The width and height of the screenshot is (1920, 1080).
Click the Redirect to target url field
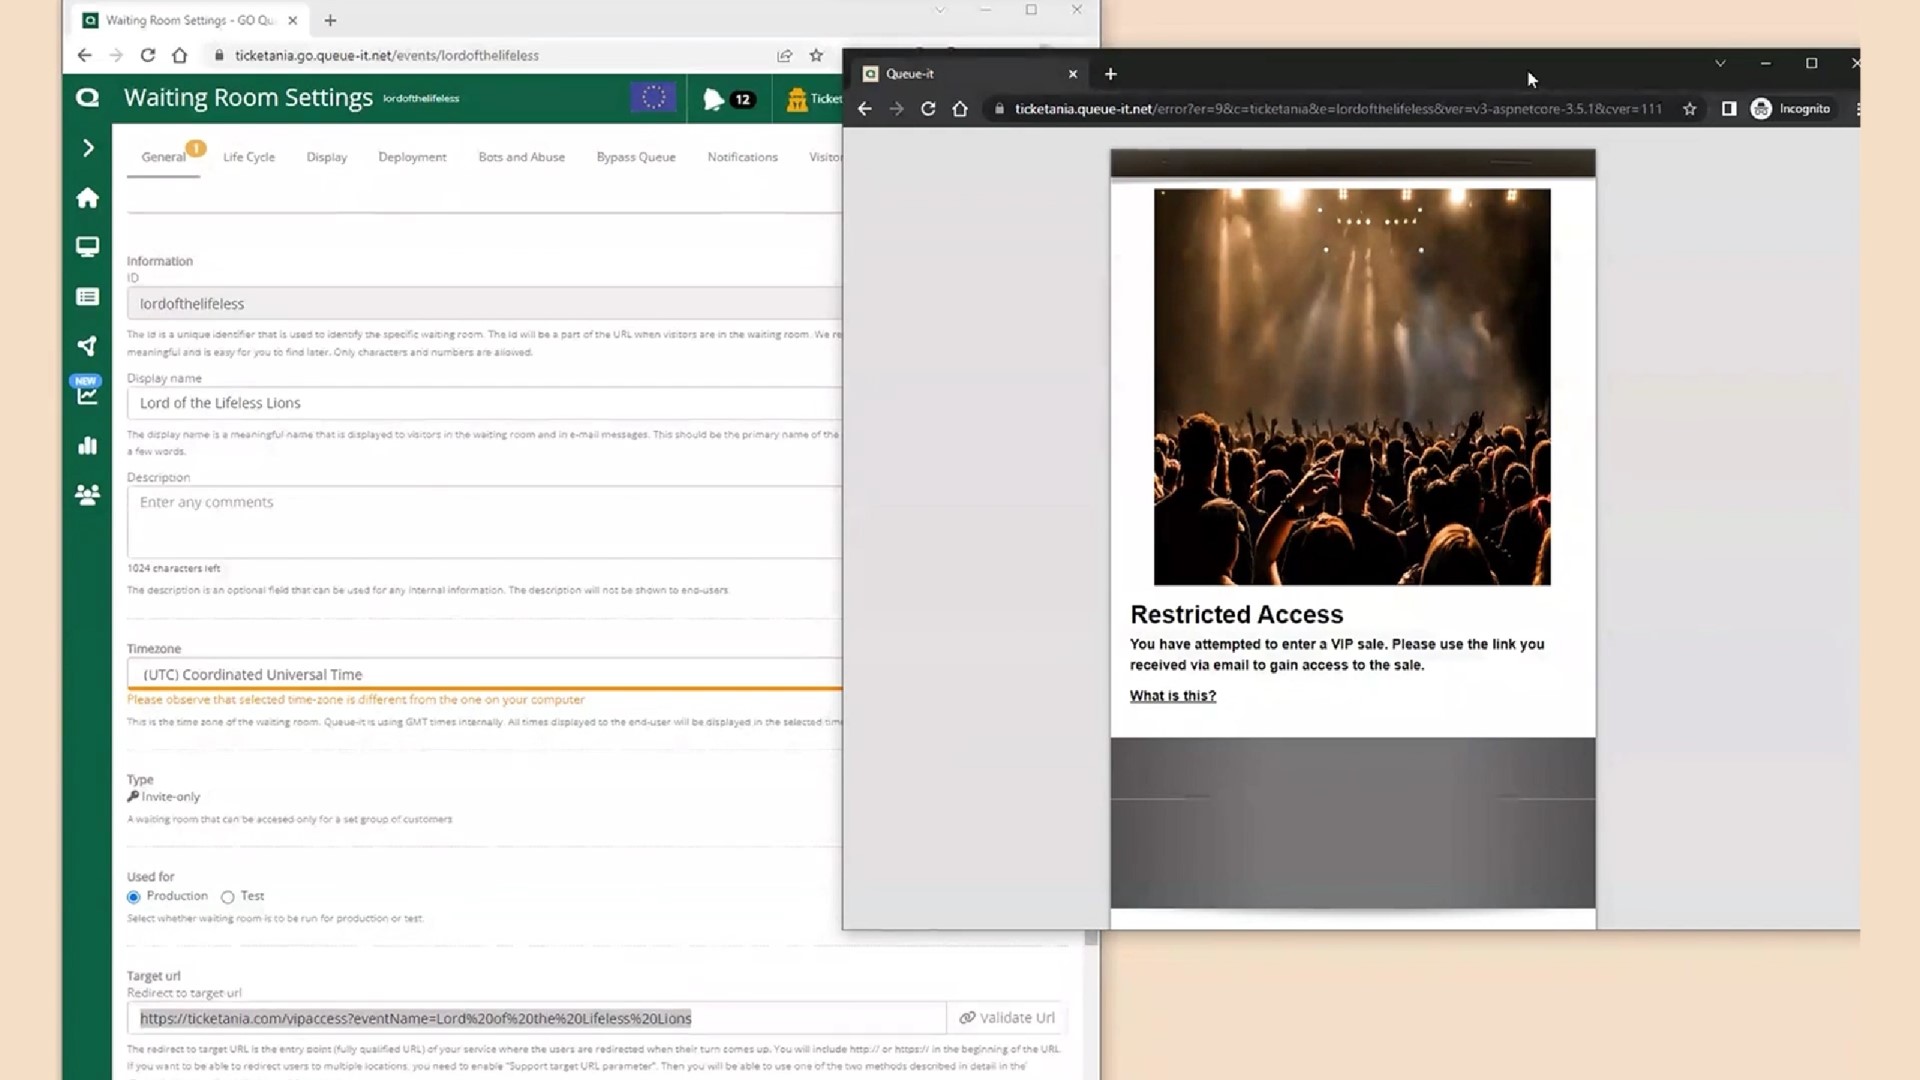tap(536, 1018)
